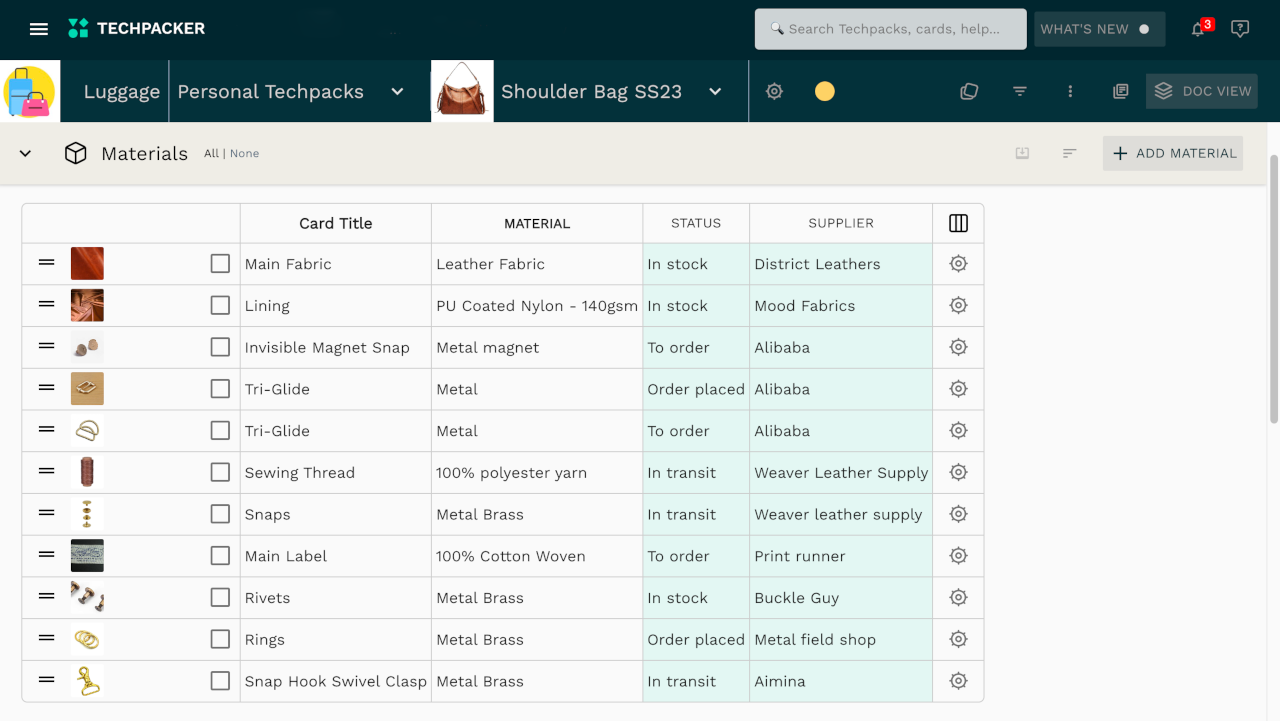
Task: Open settings gear for Lining row
Action: click(958, 306)
